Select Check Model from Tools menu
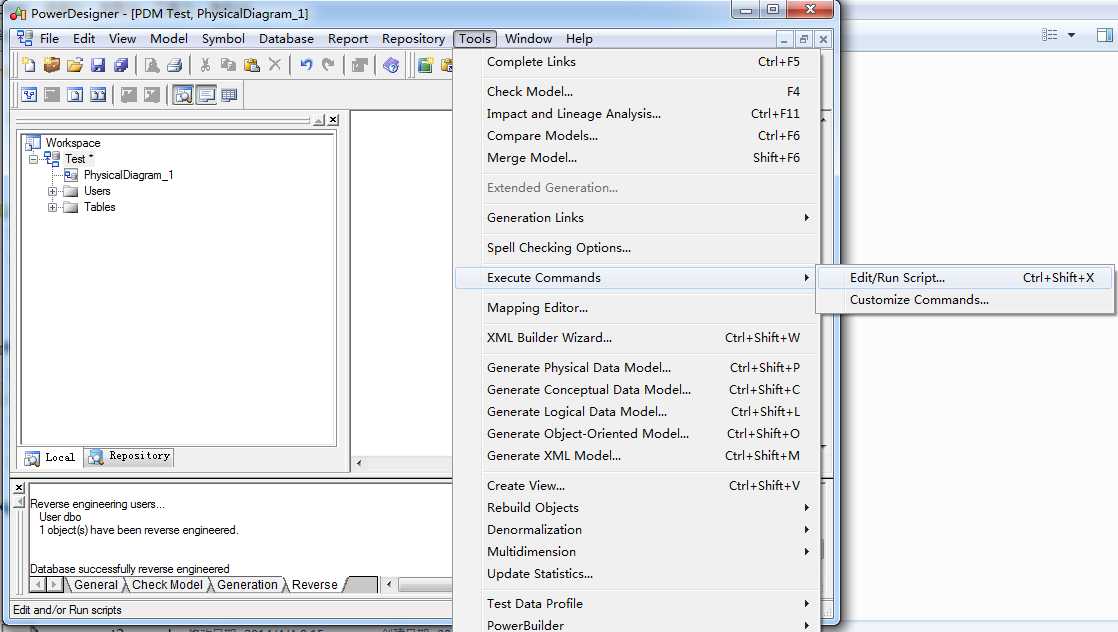 [x=637, y=92]
